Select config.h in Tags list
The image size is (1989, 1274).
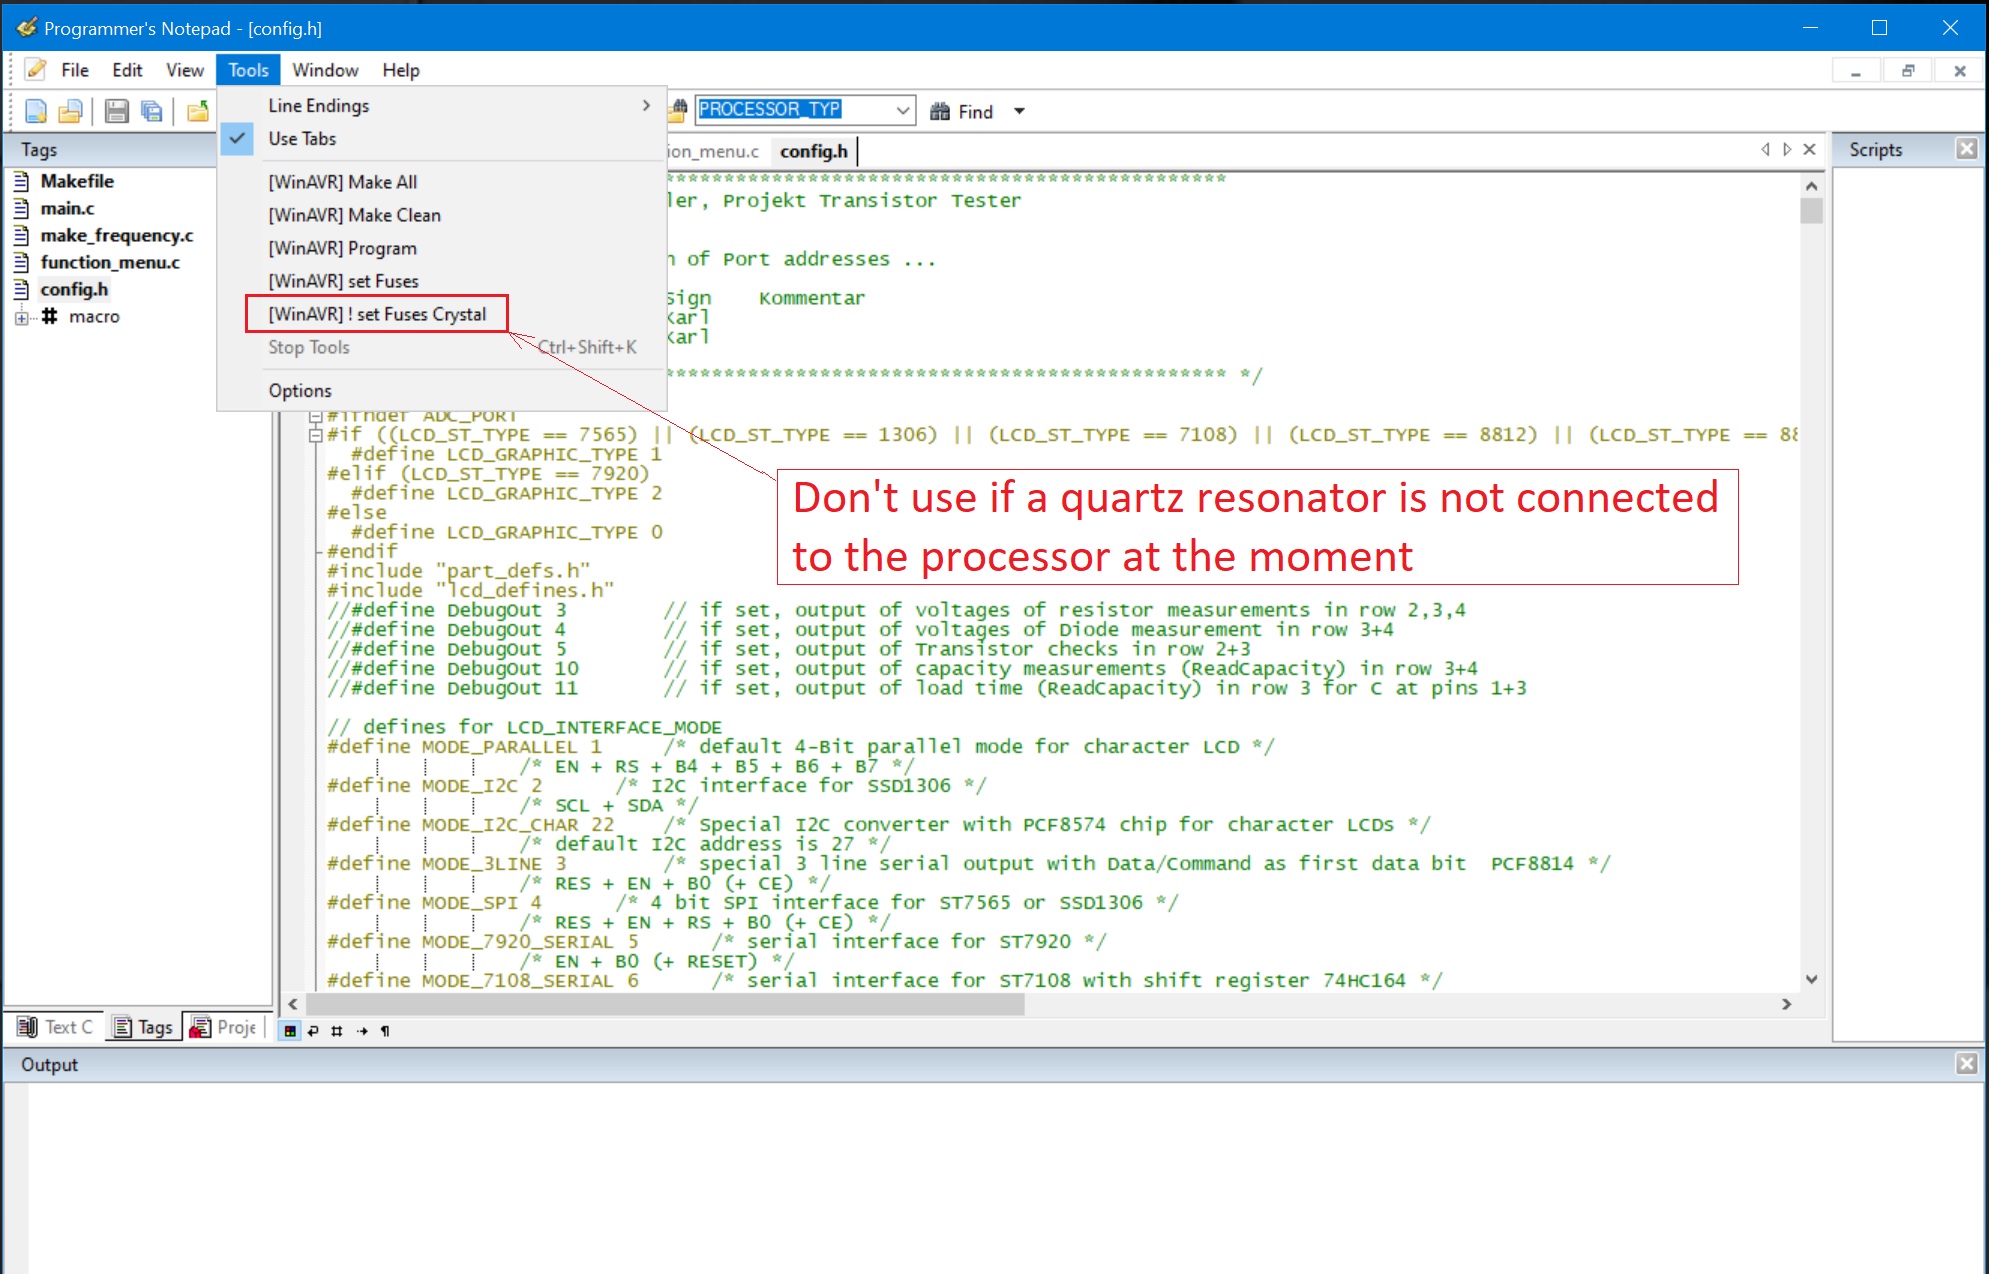click(74, 289)
